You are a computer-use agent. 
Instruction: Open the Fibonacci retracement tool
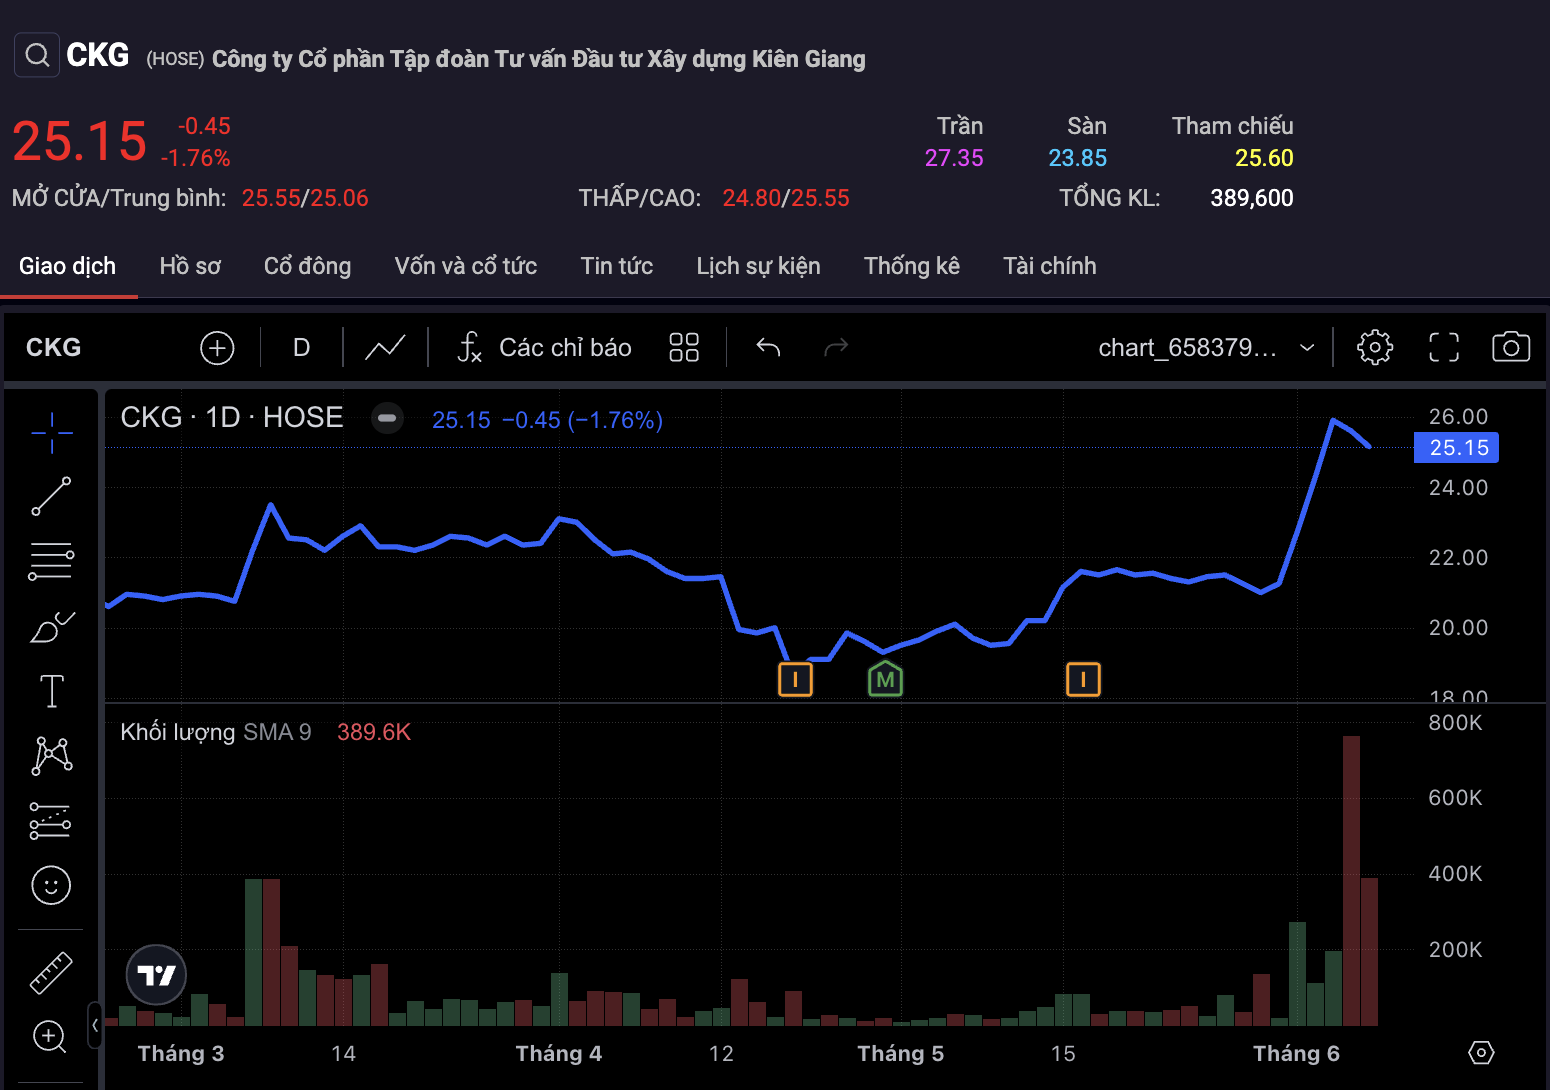point(51,561)
